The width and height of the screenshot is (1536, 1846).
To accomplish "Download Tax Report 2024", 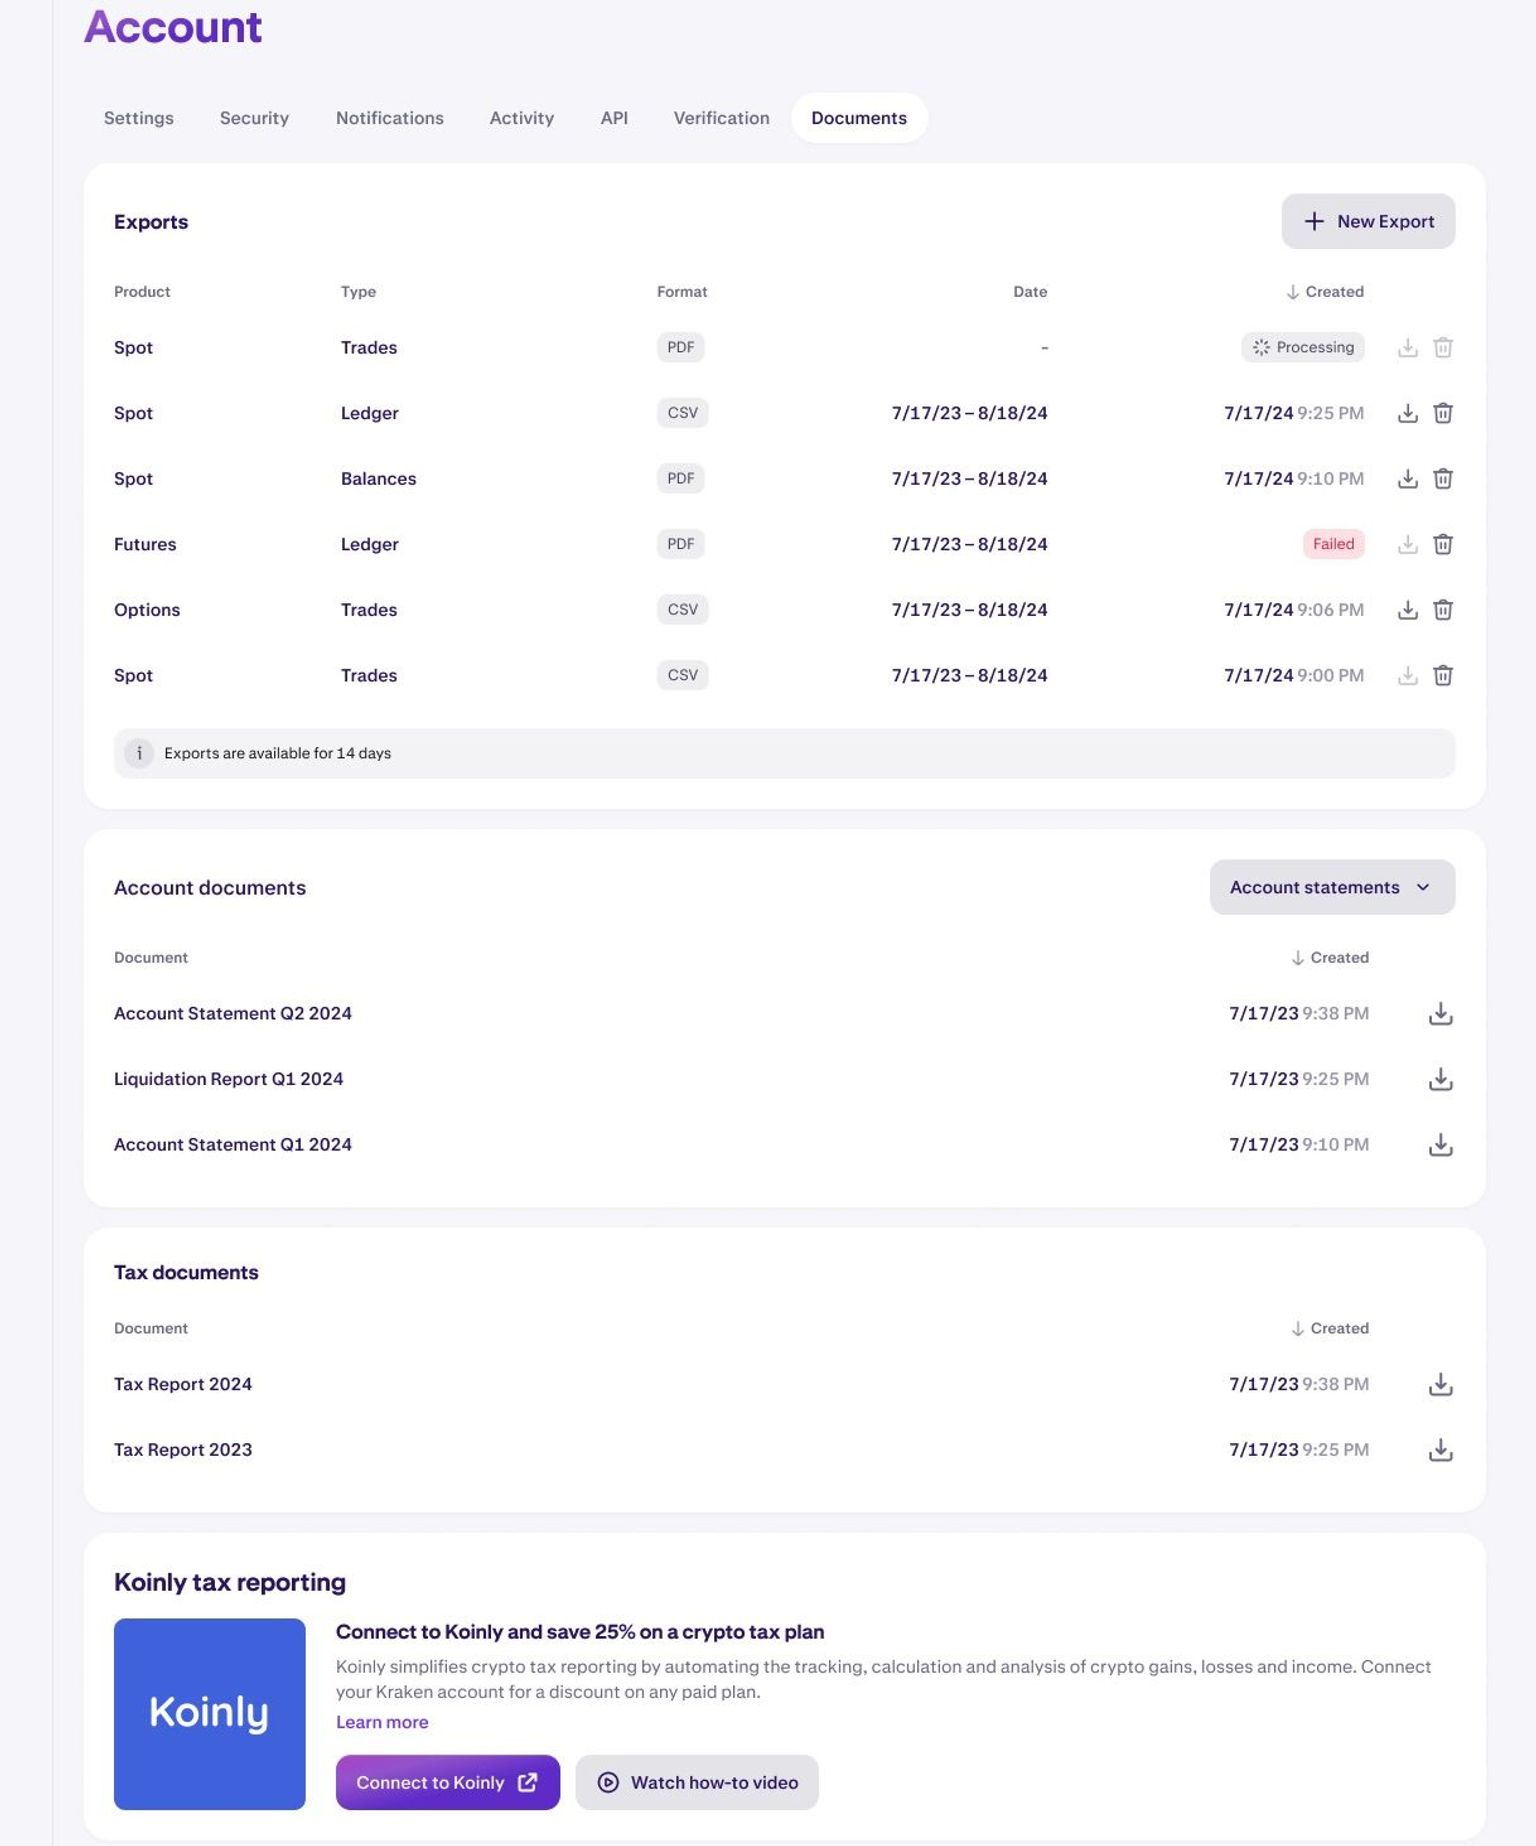I will click(x=1440, y=1385).
